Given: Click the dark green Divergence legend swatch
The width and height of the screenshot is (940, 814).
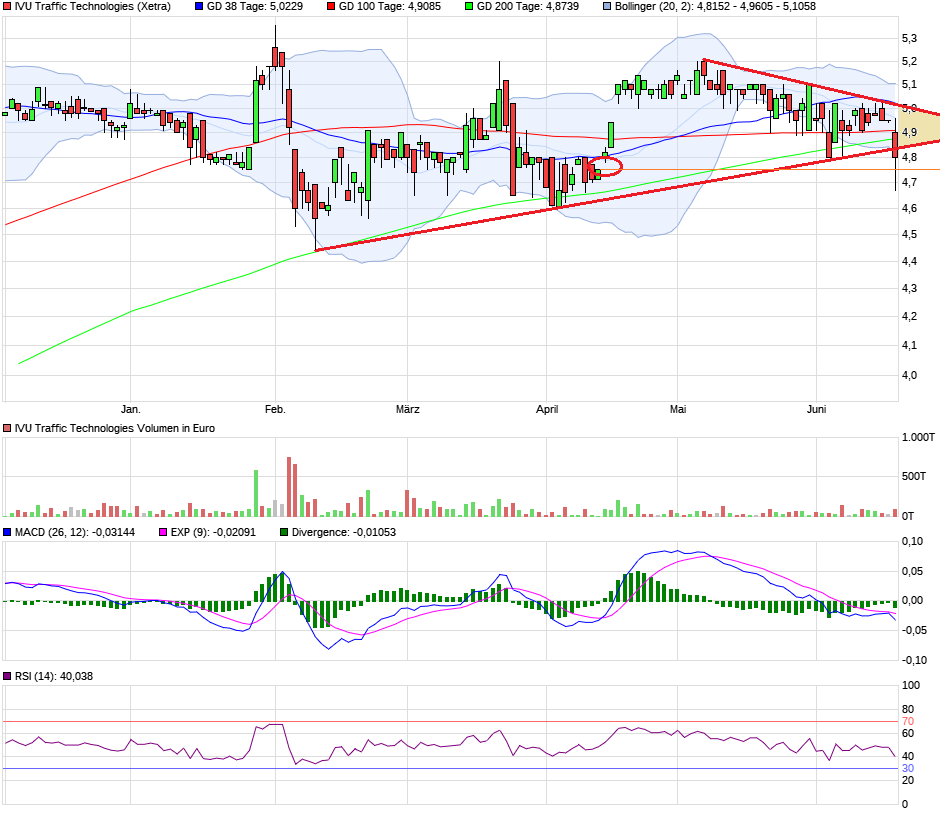Looking at the screenshot, I should tap(284, 532).
